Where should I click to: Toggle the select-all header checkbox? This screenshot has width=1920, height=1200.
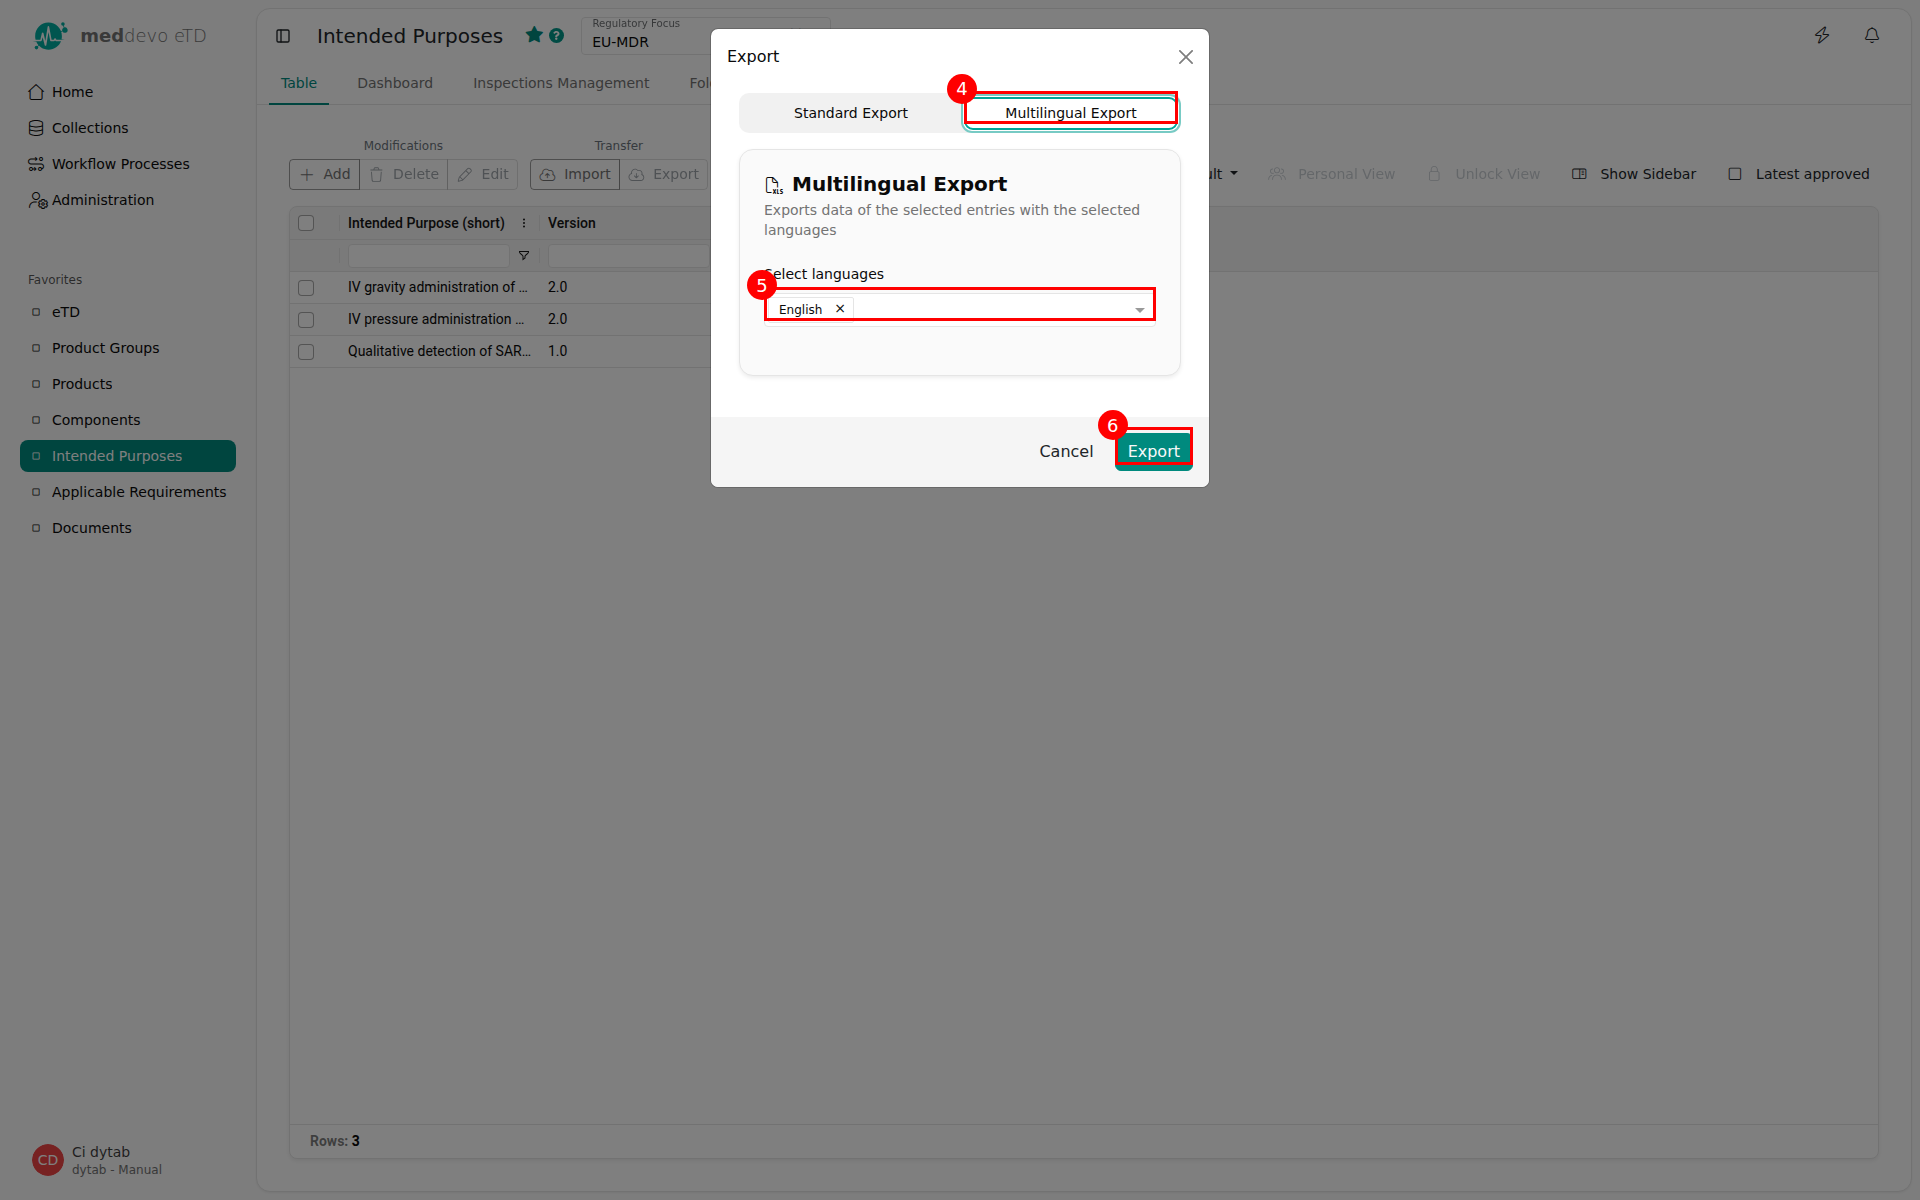306,223
